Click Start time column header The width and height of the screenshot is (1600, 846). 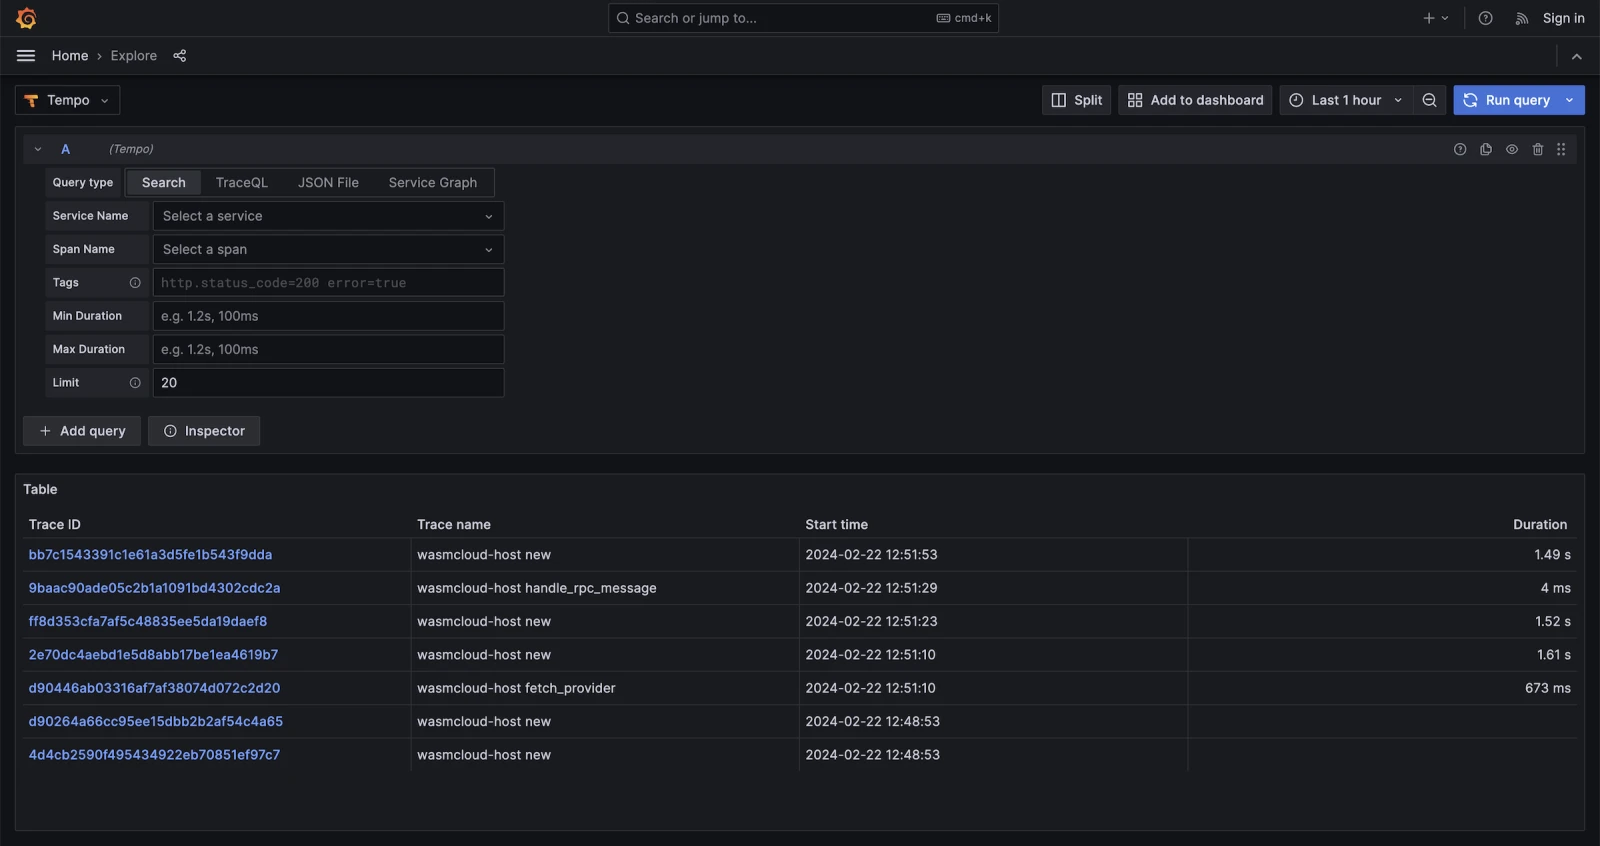coord(837,524)
